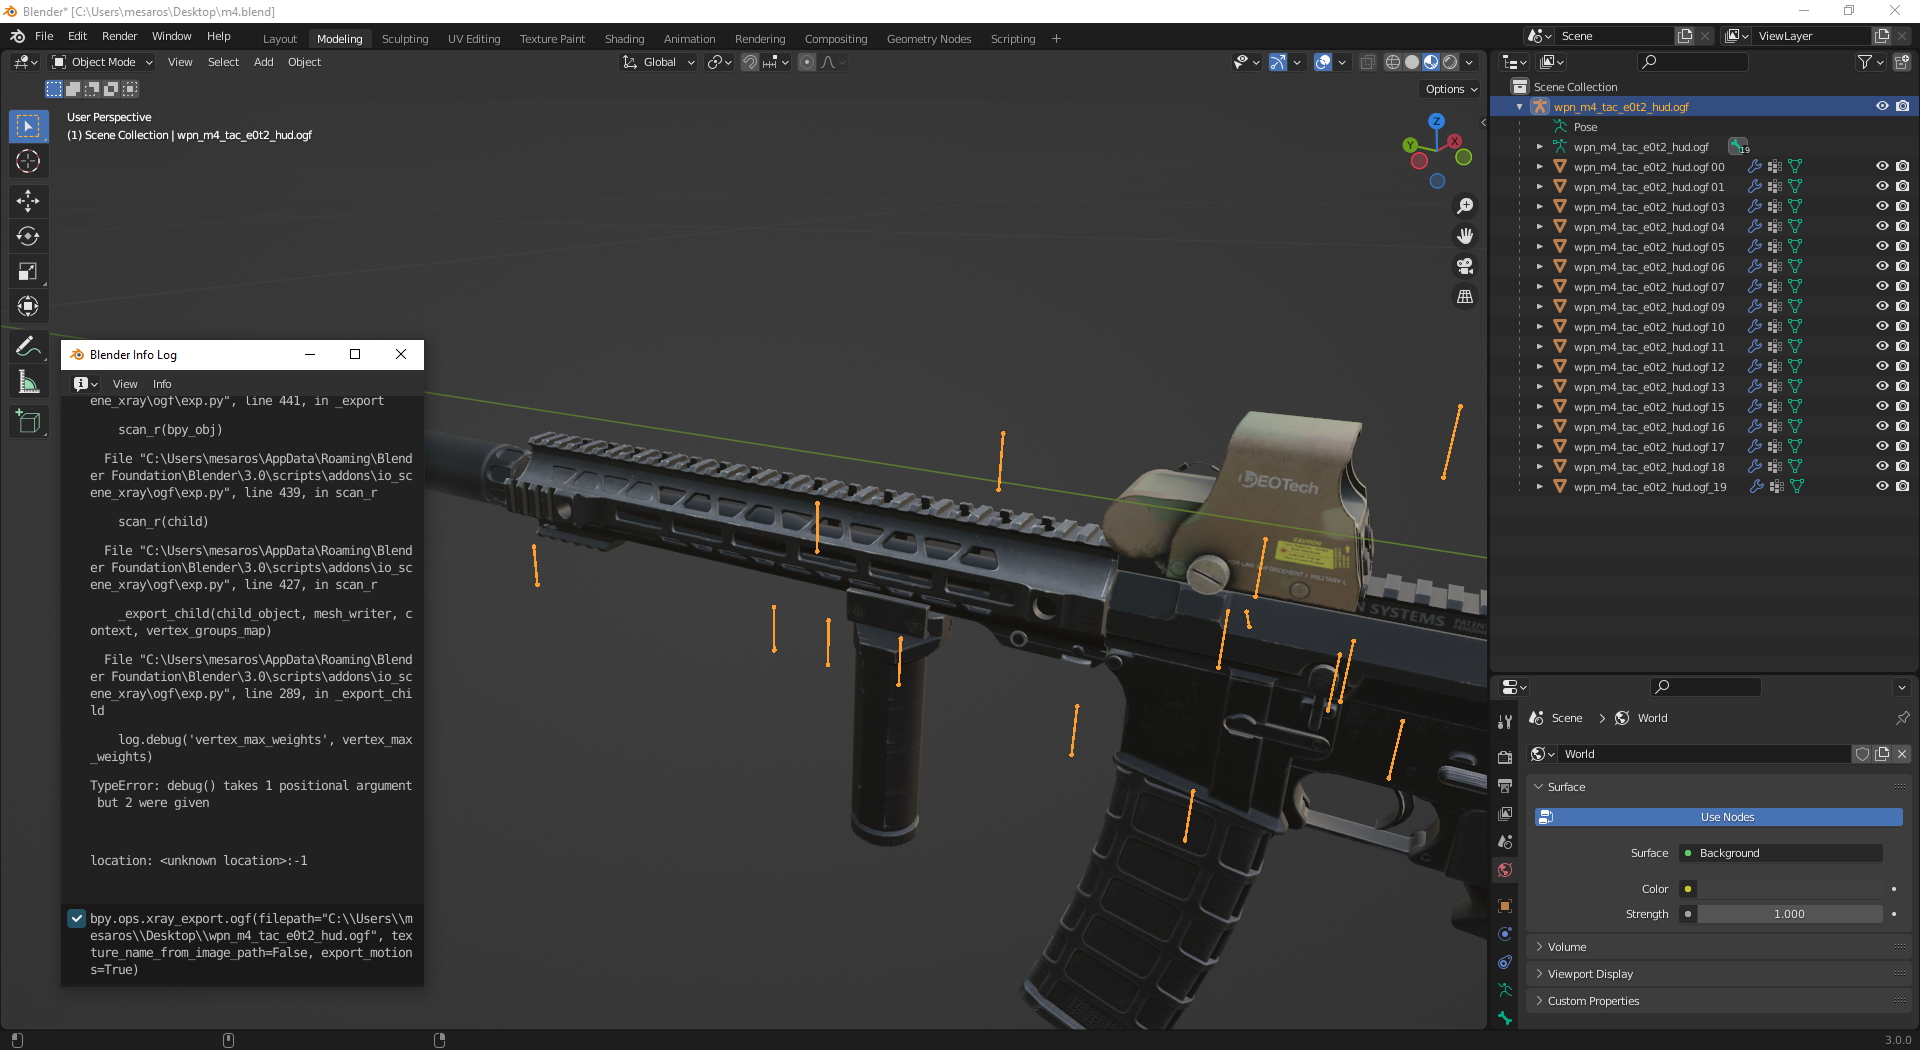1920x1050 pixels.
Task: Select the Move tool in the toolbar
Action: [28, 201]
